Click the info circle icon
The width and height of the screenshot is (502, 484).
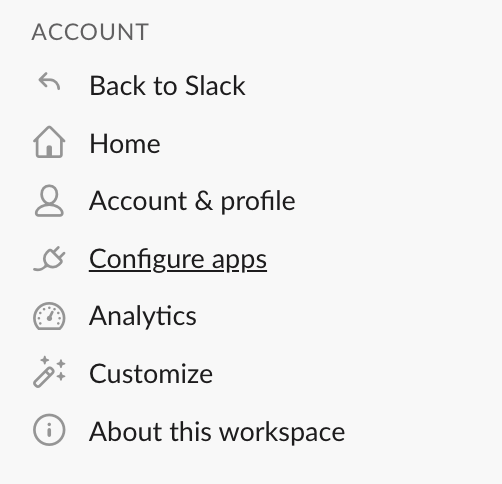[x=49, y=430]
